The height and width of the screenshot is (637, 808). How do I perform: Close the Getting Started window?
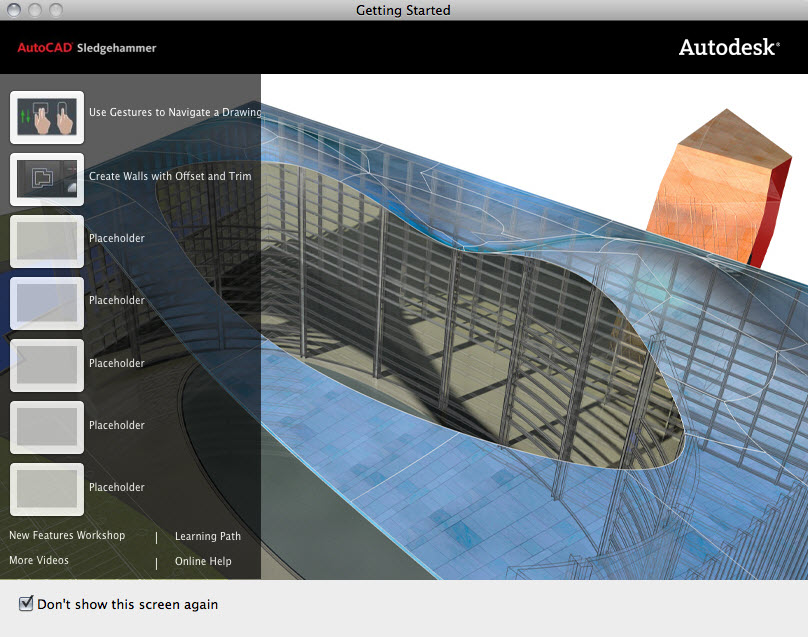14,10
